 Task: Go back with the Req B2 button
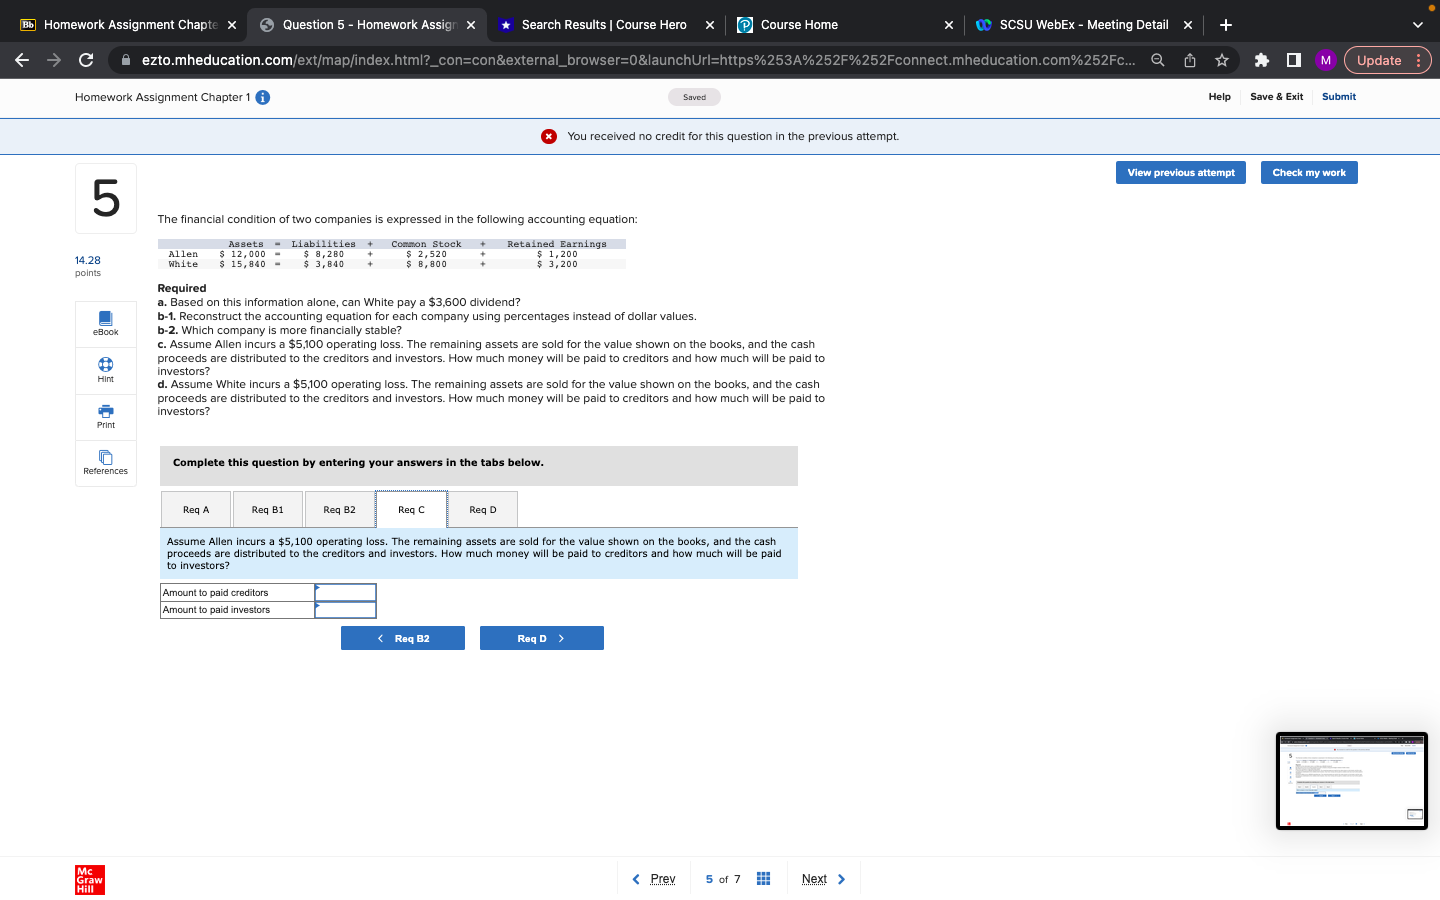pyautogui.click(x=403, y=638)
